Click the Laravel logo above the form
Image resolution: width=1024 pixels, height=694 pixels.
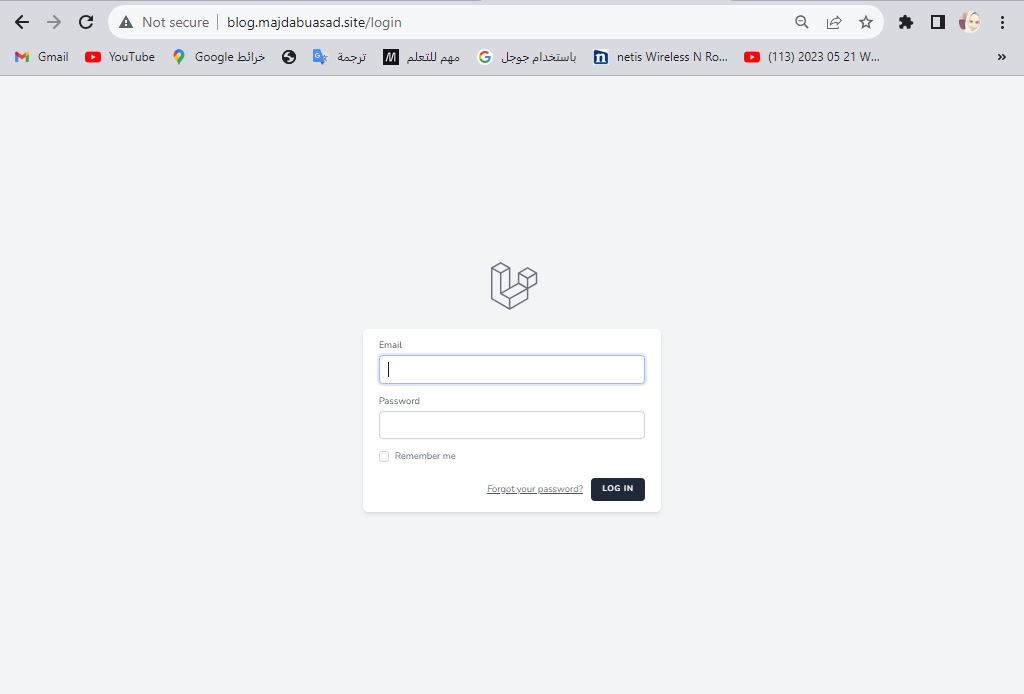tap(514, 285)
